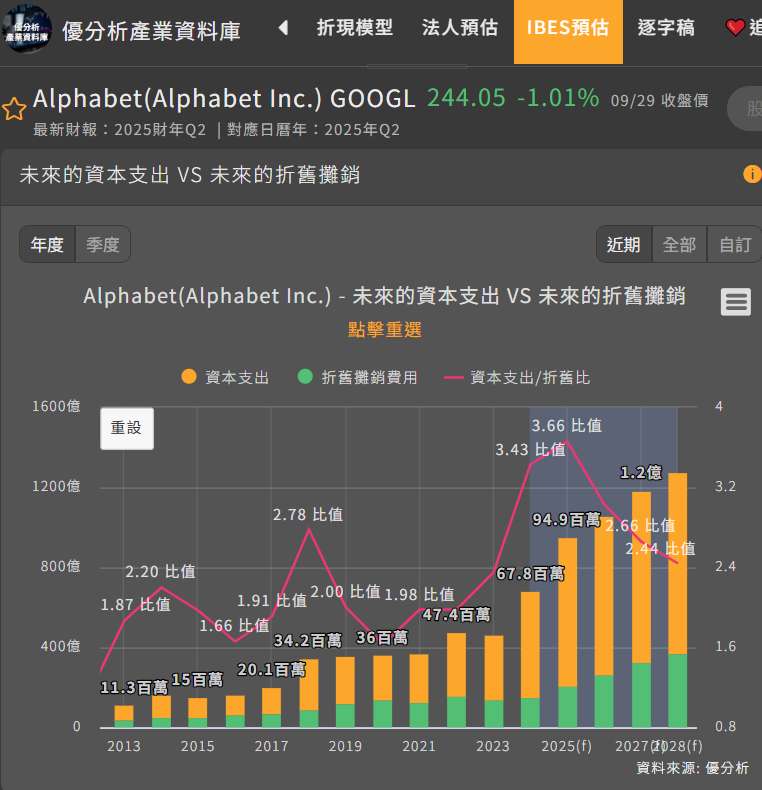Toggle 資本支出 legend series
This screenshot has width=762, height=790.
pyautogui.click(x=225, y=377)
